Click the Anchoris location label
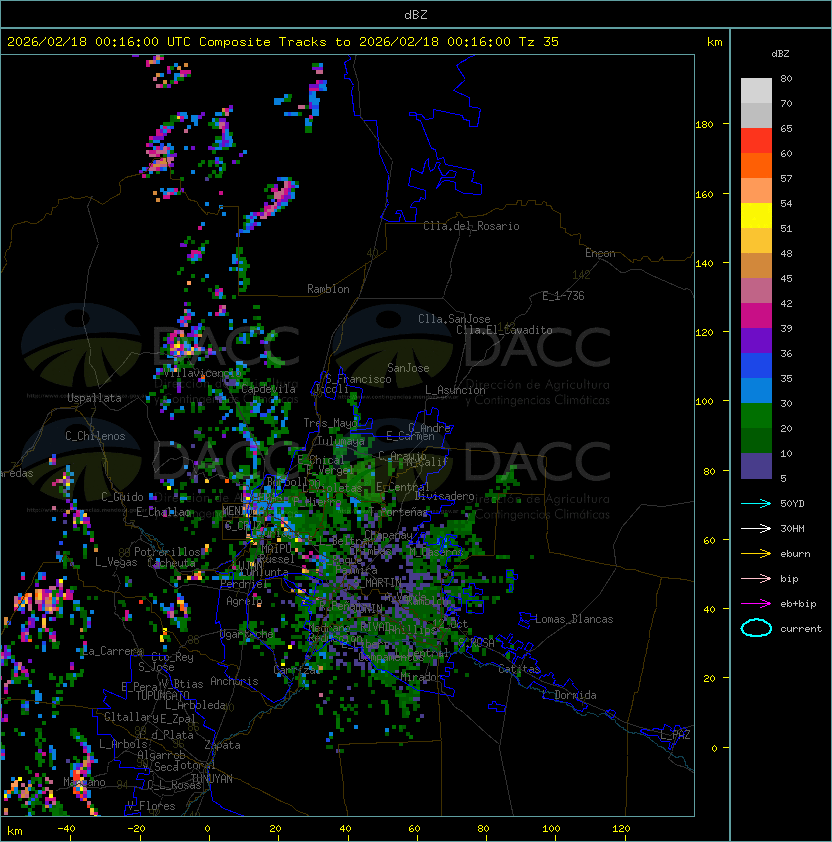The image size is (832, 842). tap(234, 681)
